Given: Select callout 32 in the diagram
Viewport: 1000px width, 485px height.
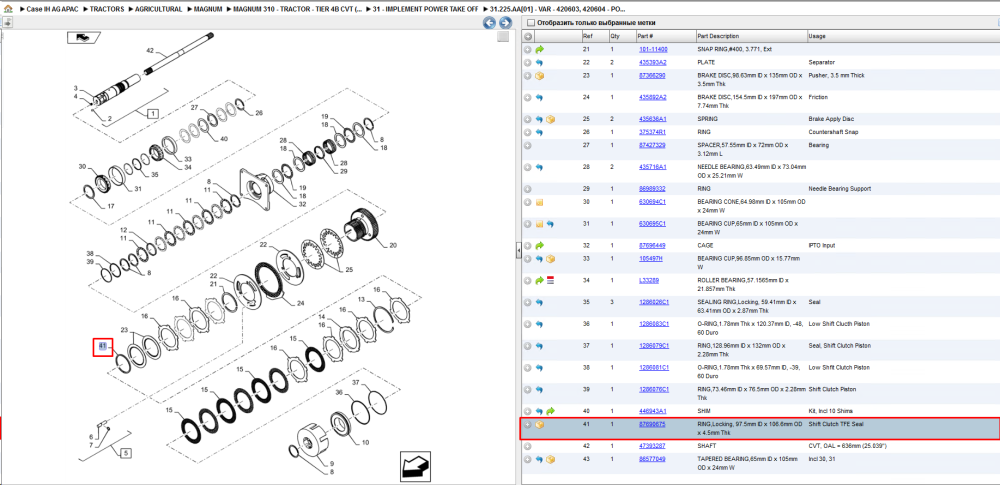Looking at the screenshot, I should [302, 204].
